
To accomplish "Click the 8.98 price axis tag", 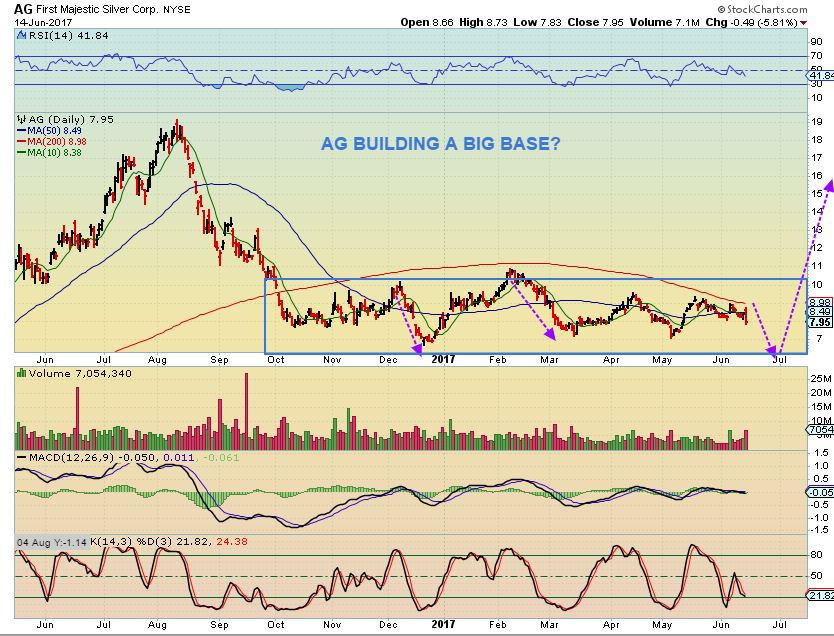I will tap(820, 302).
